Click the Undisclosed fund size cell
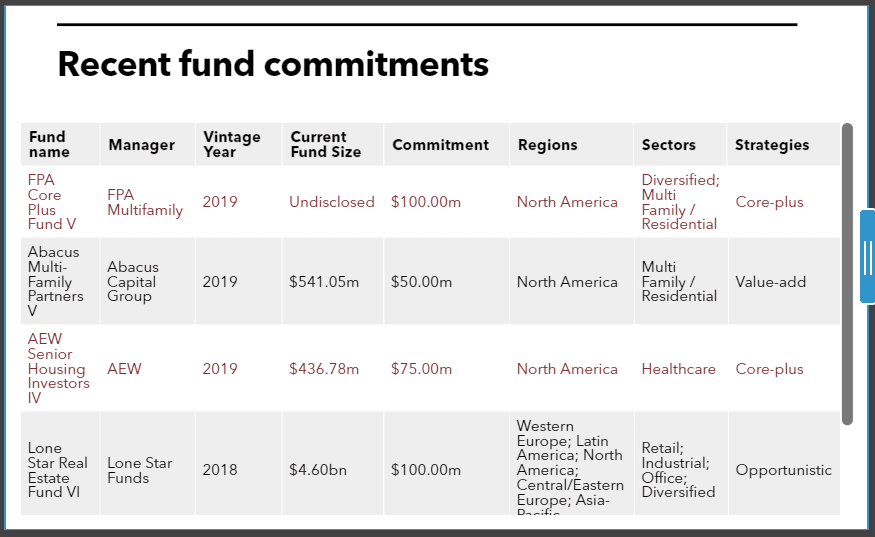 tap(331, 202)
